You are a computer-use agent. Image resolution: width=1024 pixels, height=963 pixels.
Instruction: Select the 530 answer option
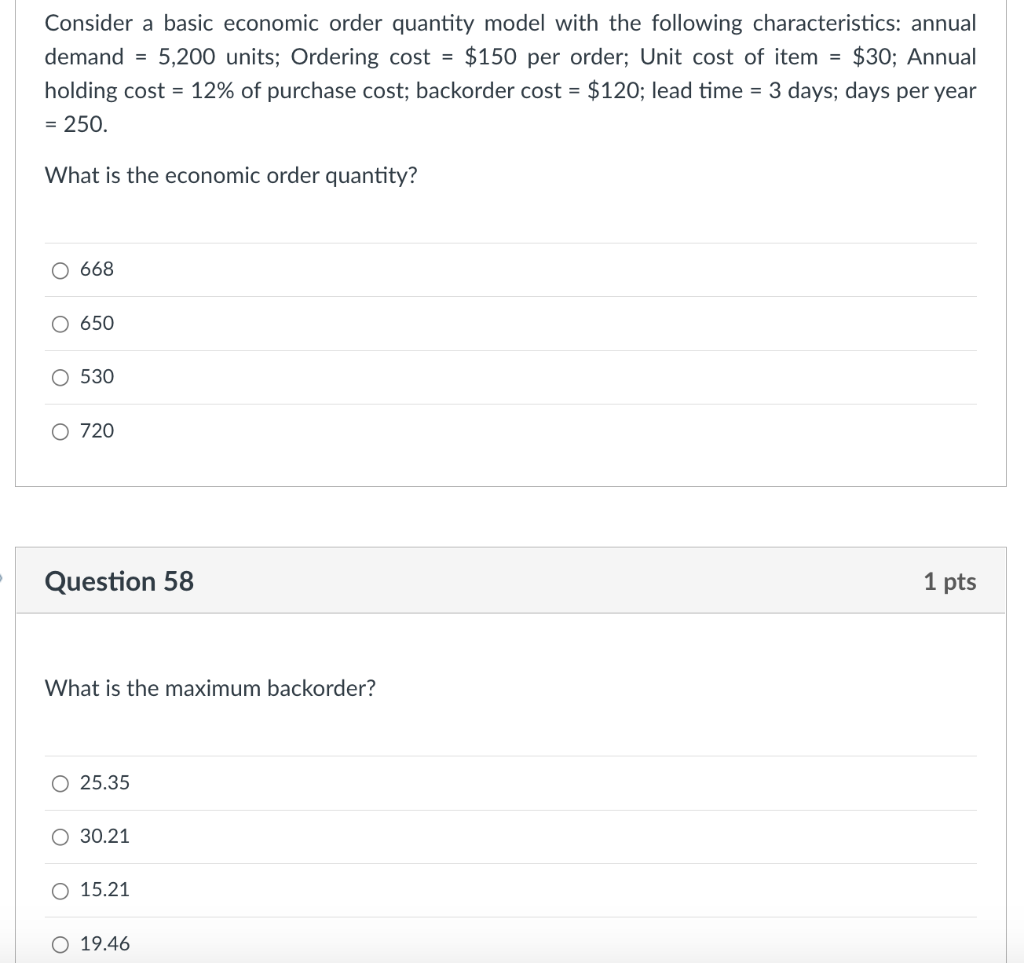(60, 377)
